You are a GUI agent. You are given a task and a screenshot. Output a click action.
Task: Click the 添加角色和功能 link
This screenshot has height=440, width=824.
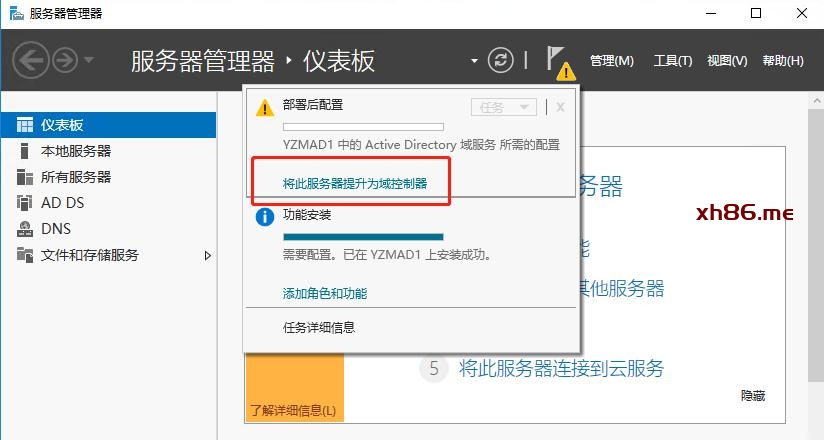point(325,293)
